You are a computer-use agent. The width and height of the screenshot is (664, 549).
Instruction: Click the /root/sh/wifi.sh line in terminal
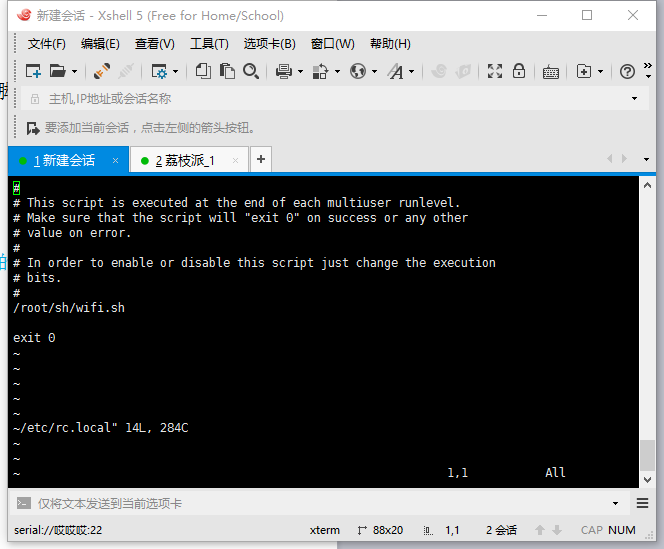[x=69, y=308]
